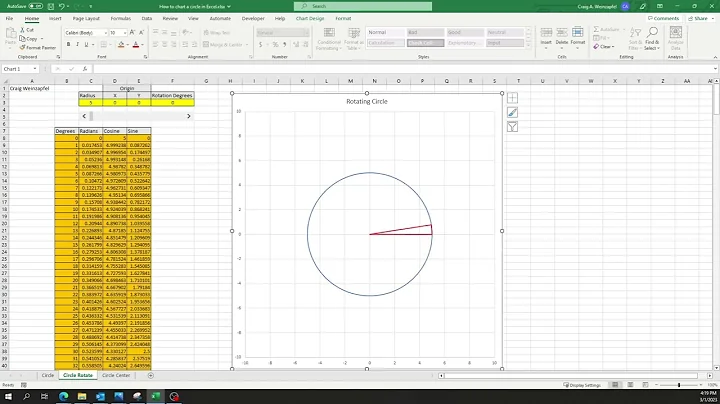
Task: Open Chart Filters funnel beside chart
Action: pos(512,127)
